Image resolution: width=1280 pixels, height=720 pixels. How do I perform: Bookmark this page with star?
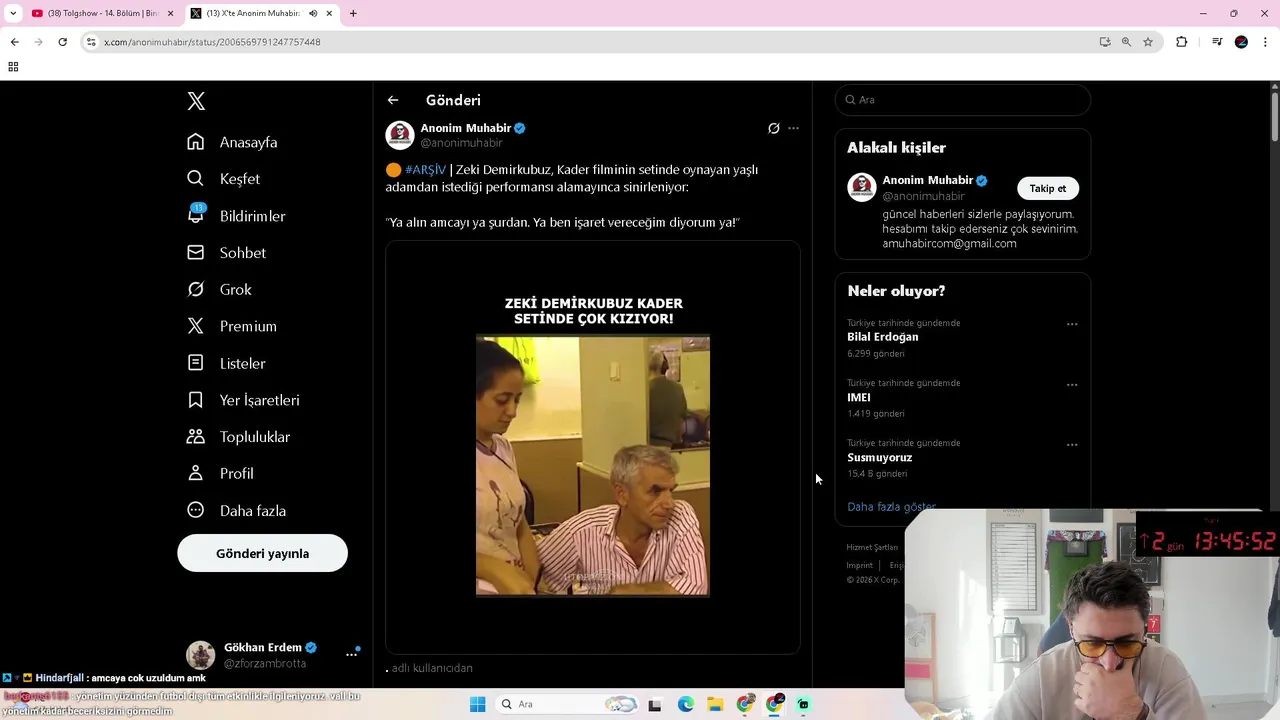[1148, 42]
